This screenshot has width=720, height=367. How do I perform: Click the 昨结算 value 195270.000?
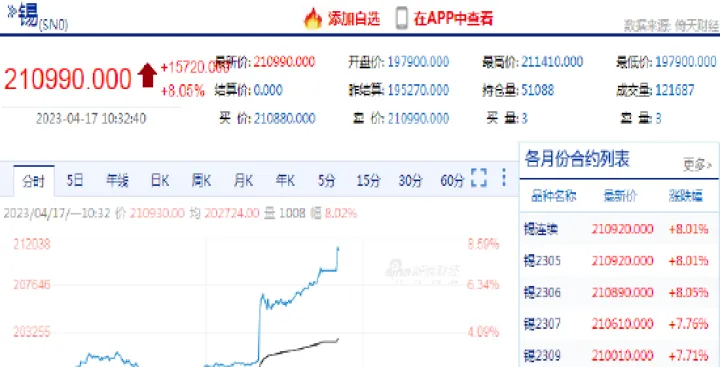pyautogui.click(x=418, y=90)
